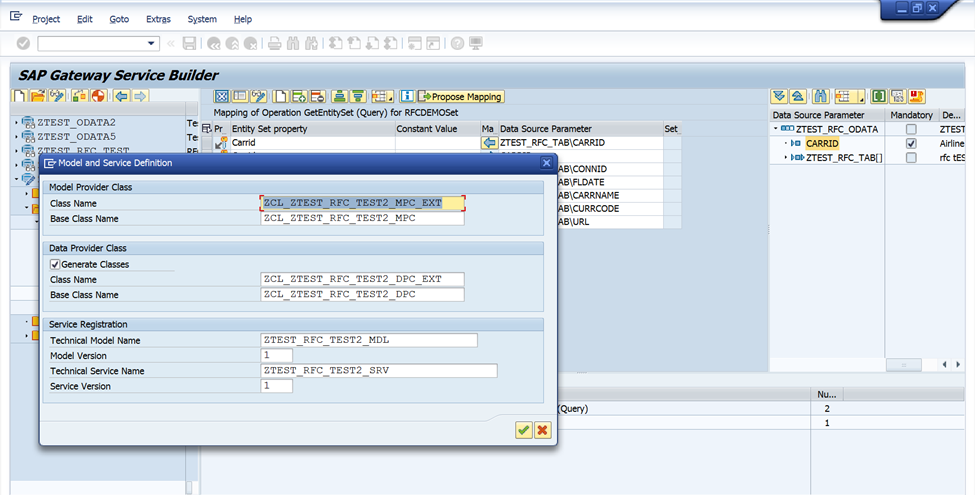
Task: Click the Constant Value column header
Action: coord(437,129)
